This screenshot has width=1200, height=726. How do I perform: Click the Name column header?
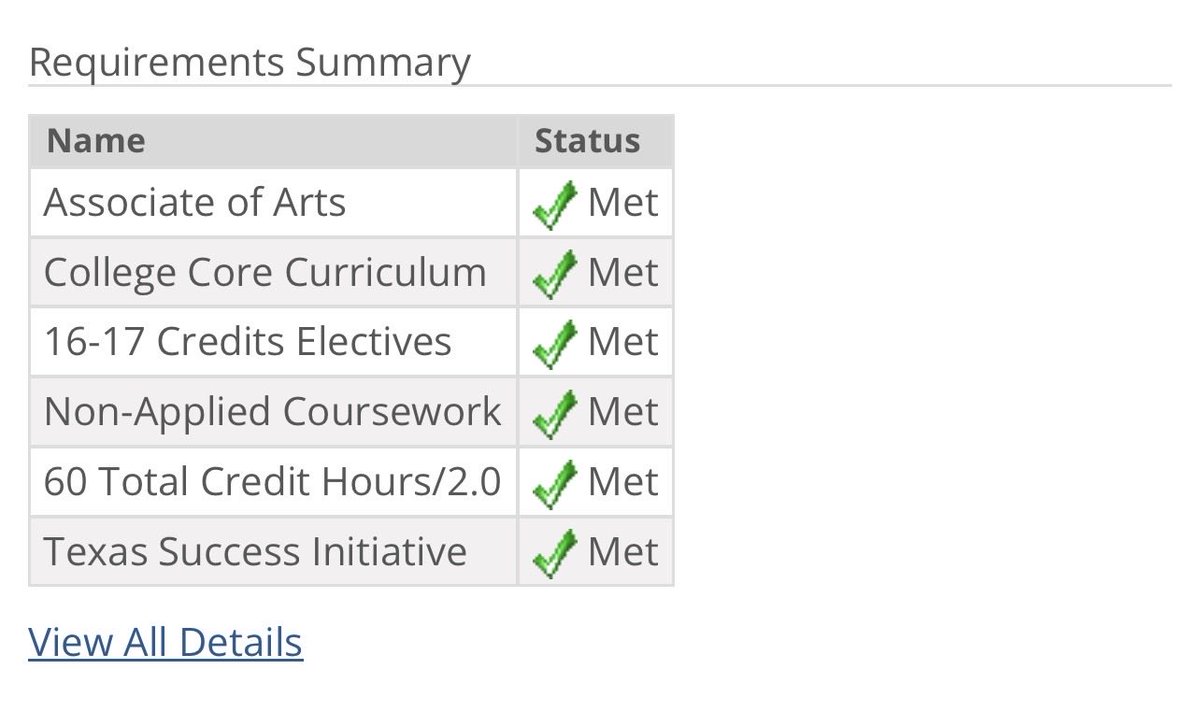(95, 140)
